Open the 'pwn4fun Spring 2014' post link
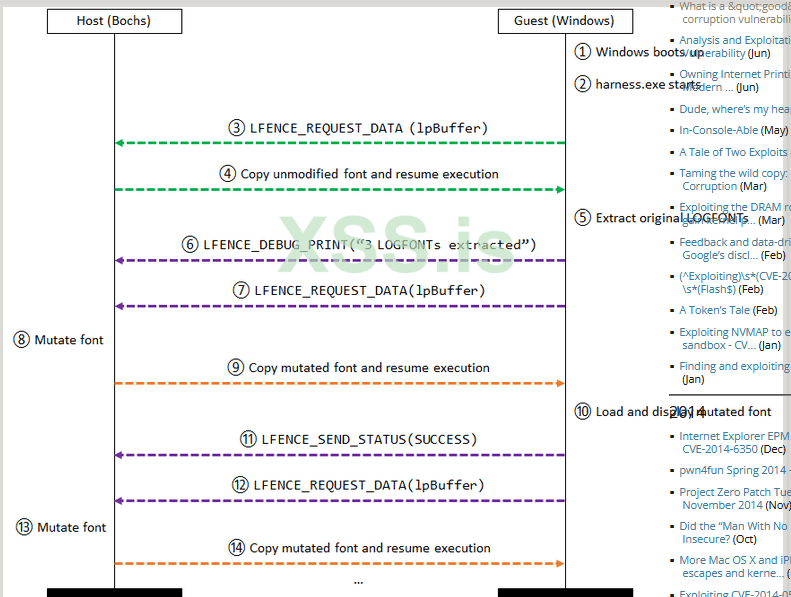Image resolution: width=791 pixels, height=597 pixels. [734, 470]
